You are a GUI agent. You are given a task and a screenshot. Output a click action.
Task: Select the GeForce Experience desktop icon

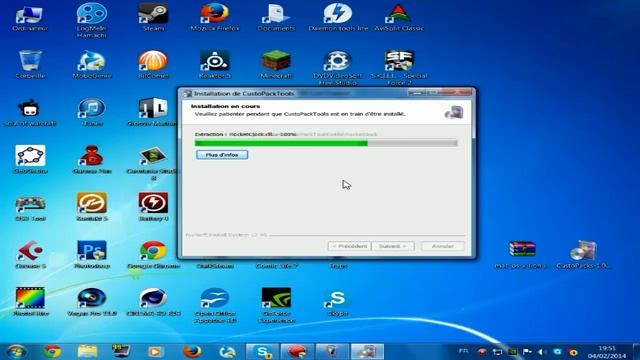pyautogui.click(x=276, y=305)
